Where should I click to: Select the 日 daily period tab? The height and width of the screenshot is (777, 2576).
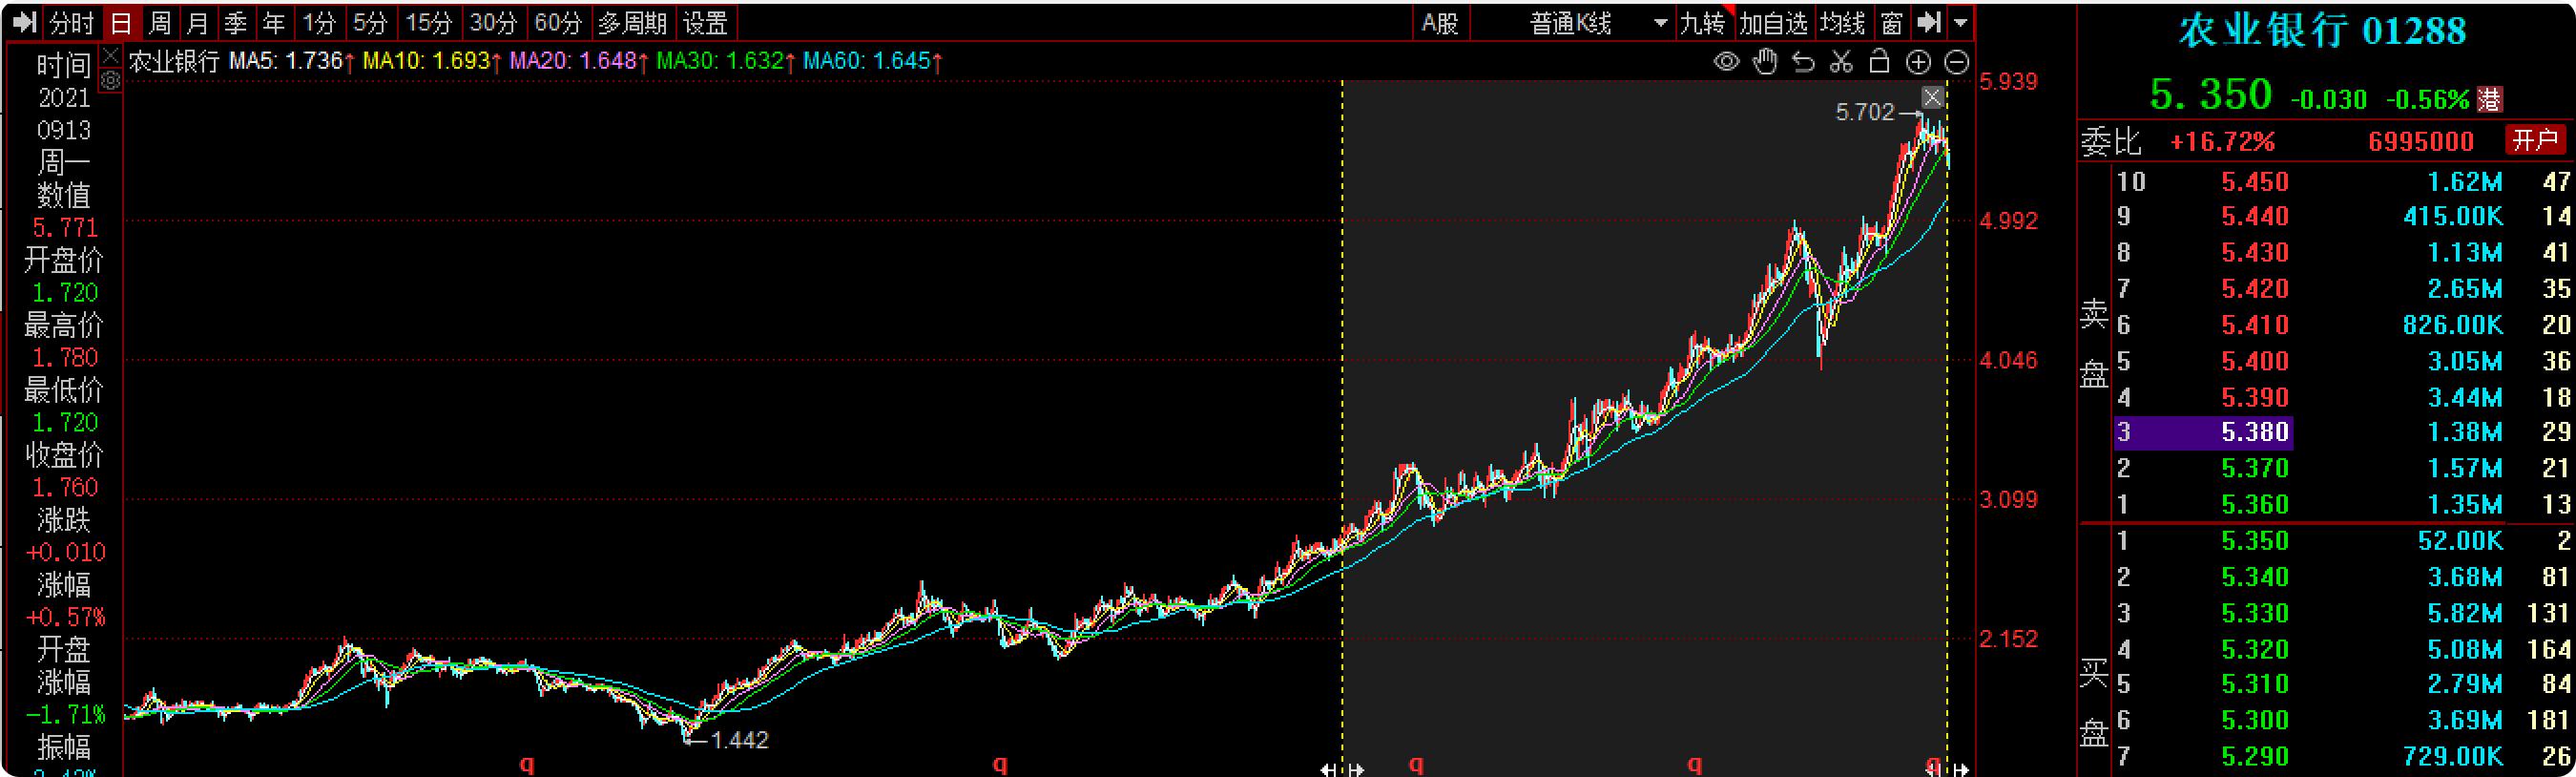coord(121,22)
